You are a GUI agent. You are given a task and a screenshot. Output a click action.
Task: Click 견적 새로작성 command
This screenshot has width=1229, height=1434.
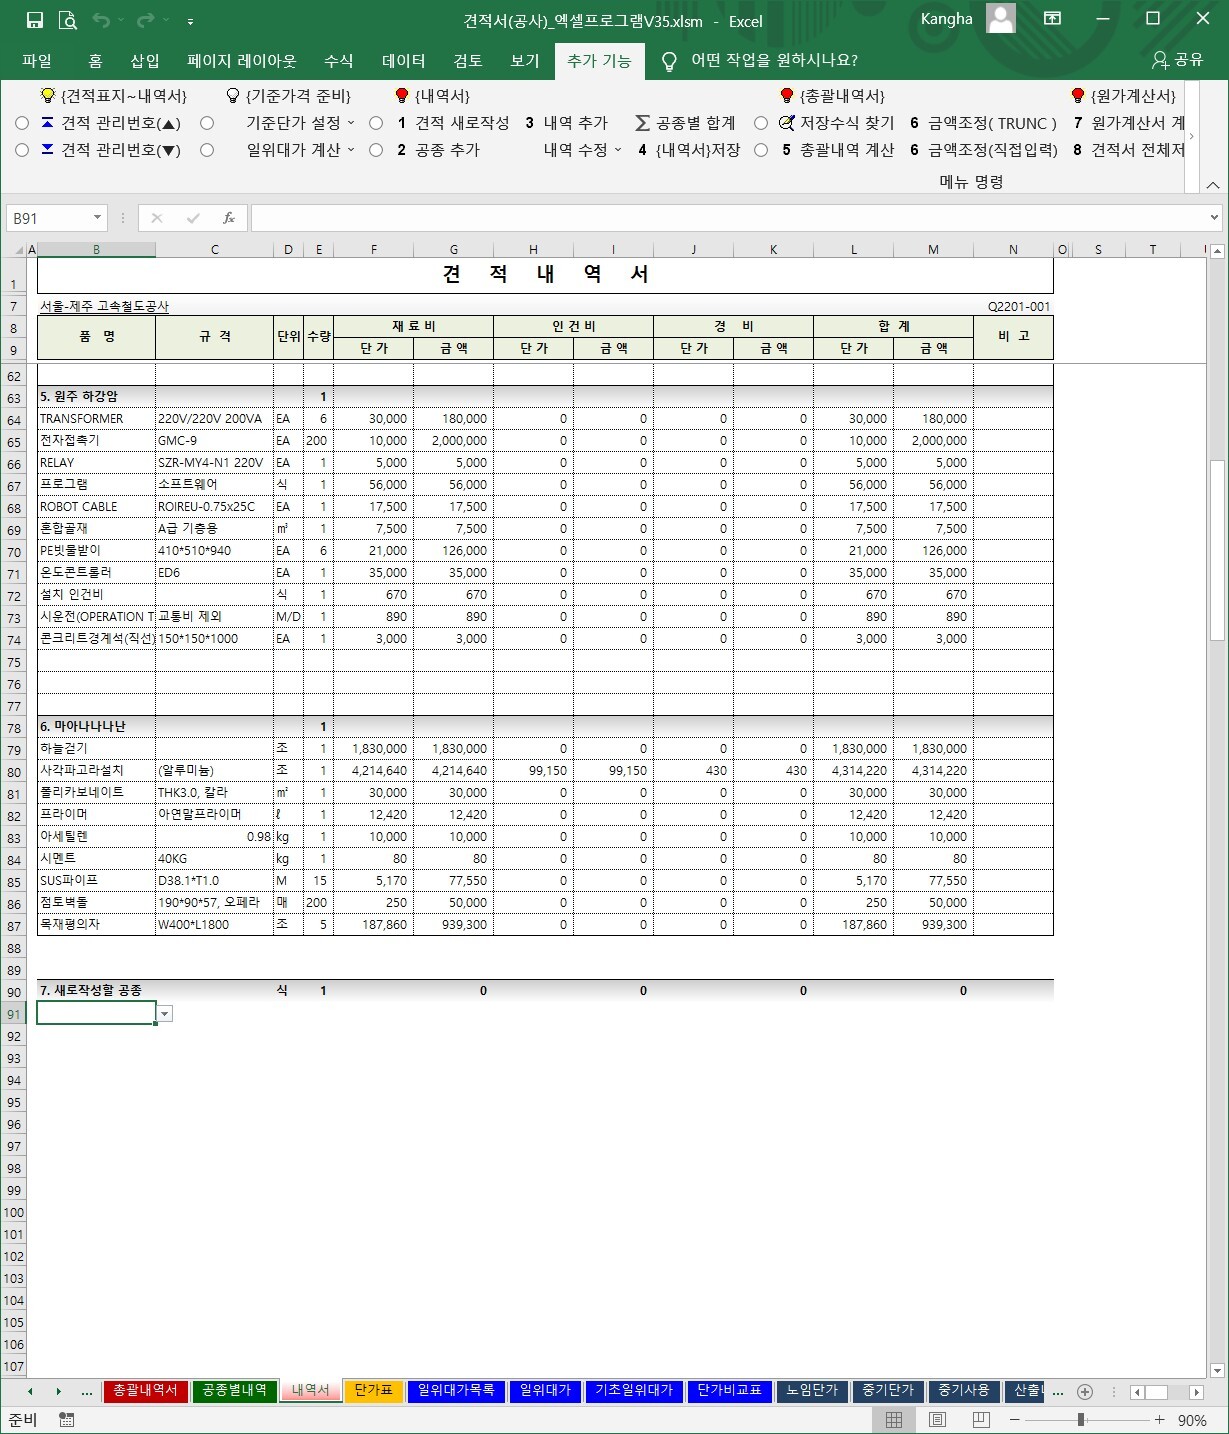point(453,123)
